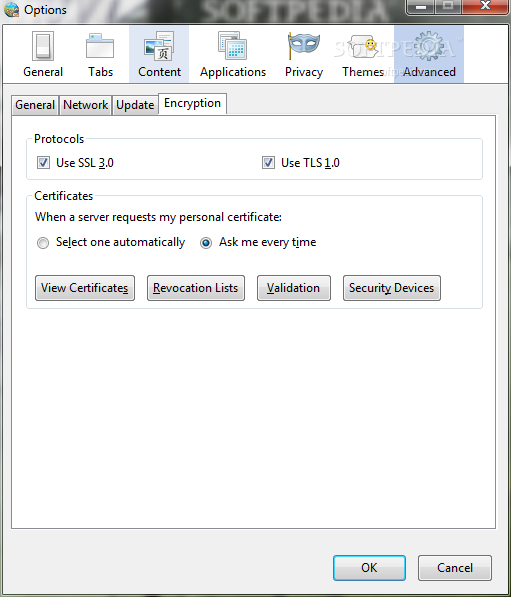511x597 pixels.
Task: Open View Certificates dialog
Action: [85, 288]
